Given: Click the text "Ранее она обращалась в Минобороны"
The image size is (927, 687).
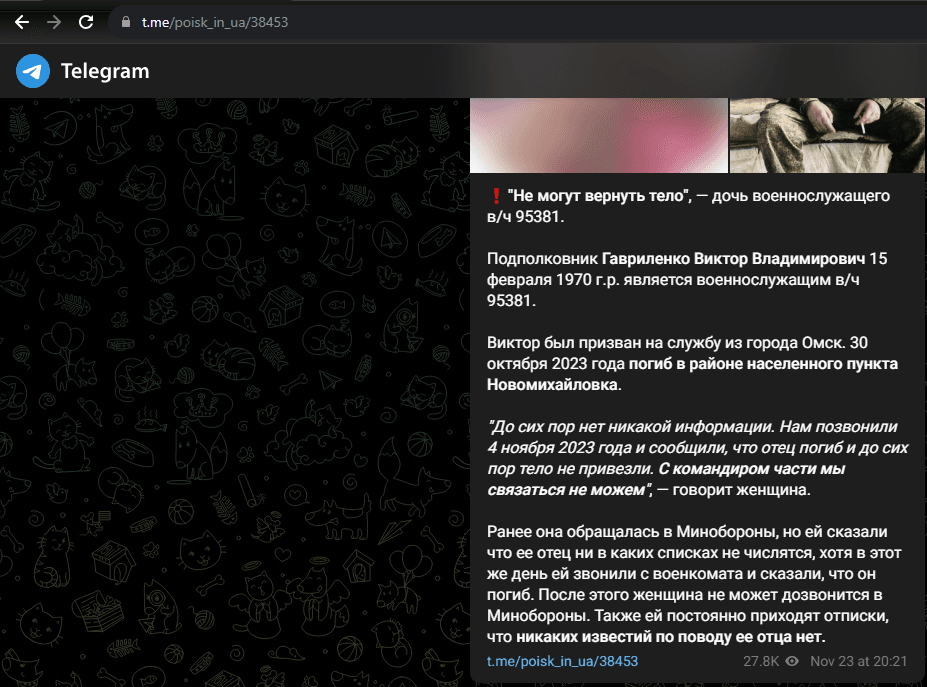Looking at the screenshot, I should point(632,532).
